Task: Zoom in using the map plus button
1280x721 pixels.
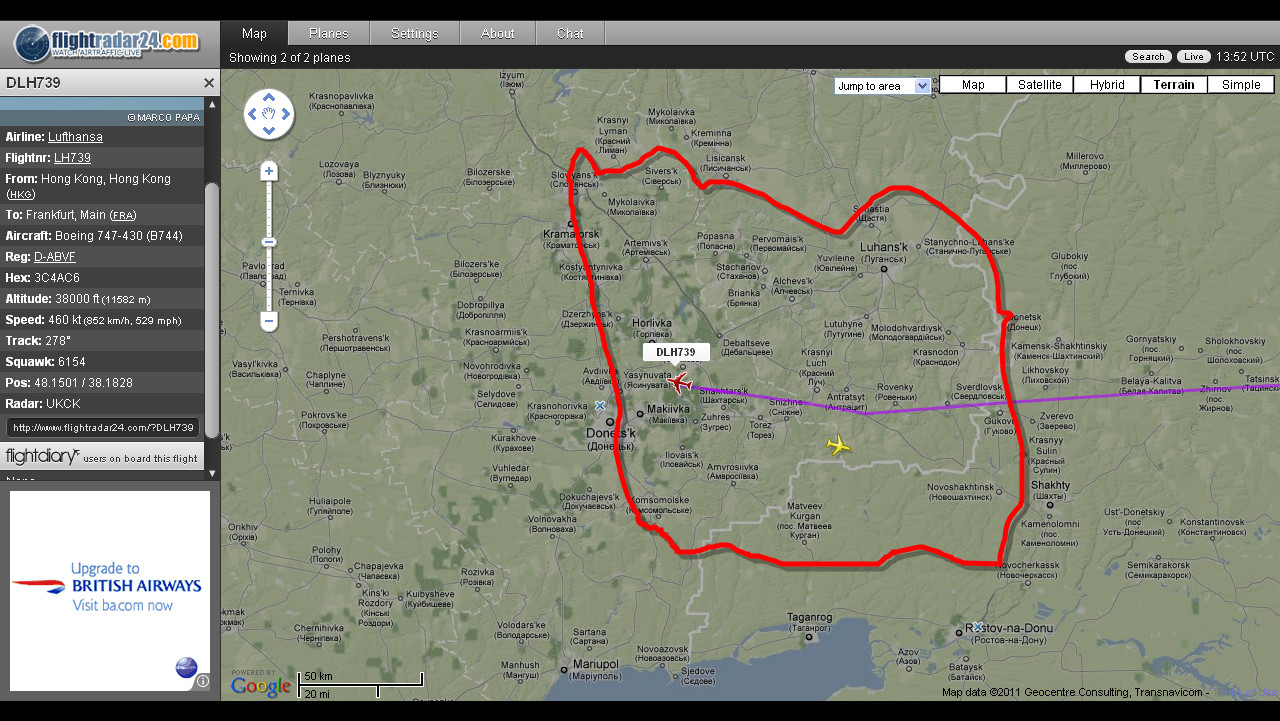Action: pyautogui.click(x=269, y=172)
